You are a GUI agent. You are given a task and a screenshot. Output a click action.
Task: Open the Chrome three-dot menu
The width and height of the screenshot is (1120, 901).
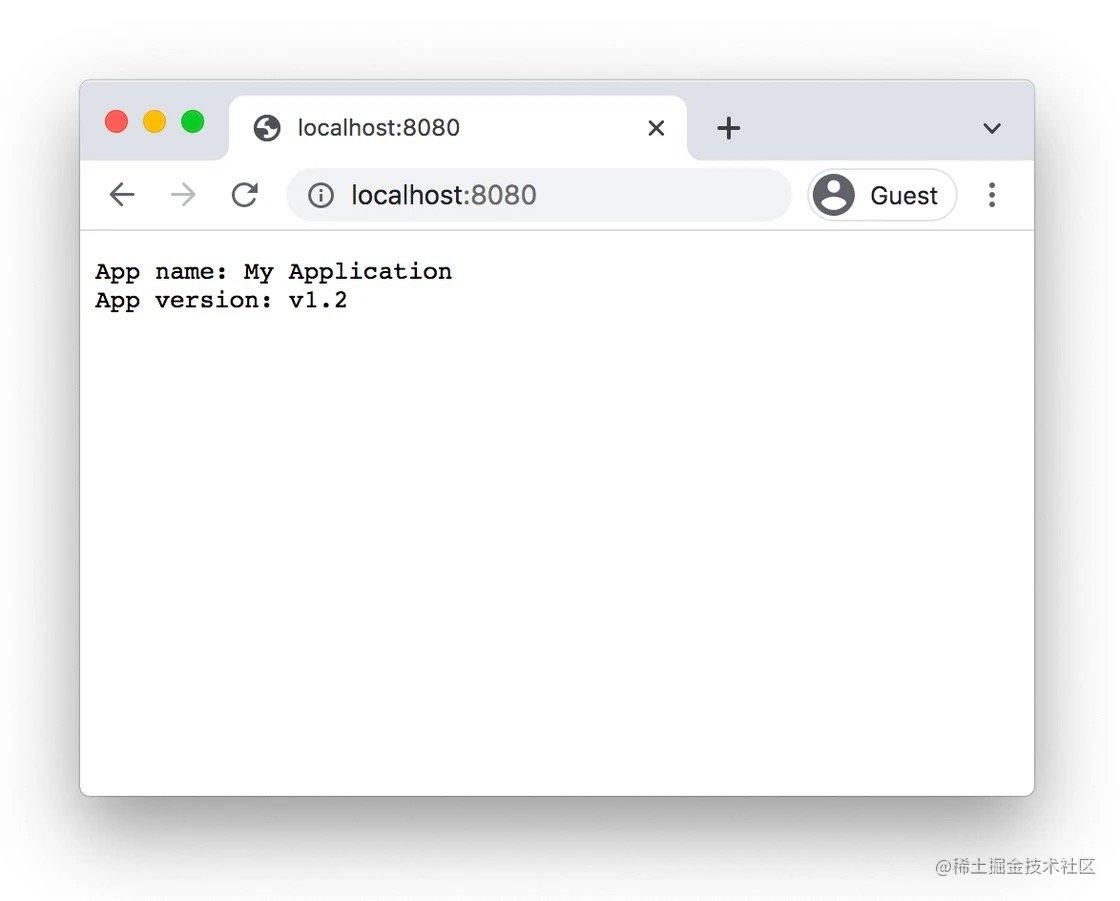coord(991,194)
